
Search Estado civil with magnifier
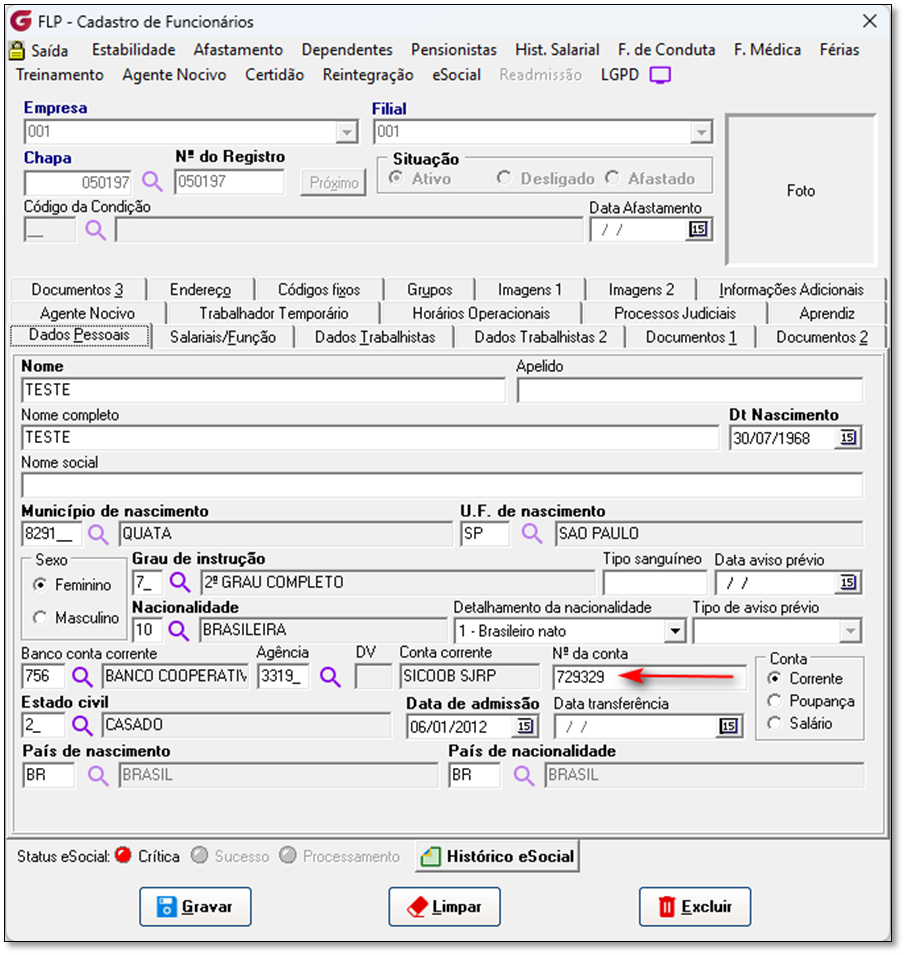82,725
